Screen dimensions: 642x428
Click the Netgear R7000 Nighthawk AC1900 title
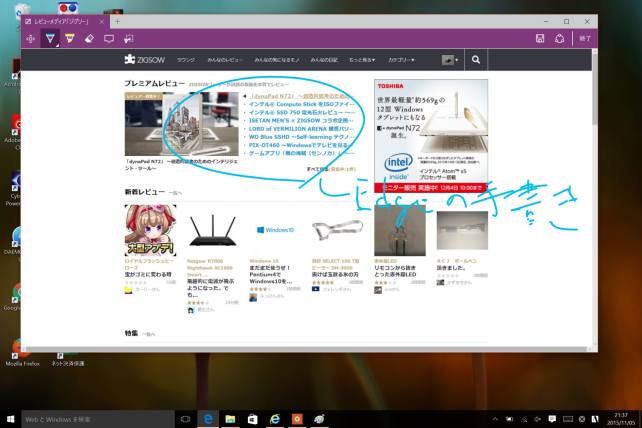coord(210,268)
